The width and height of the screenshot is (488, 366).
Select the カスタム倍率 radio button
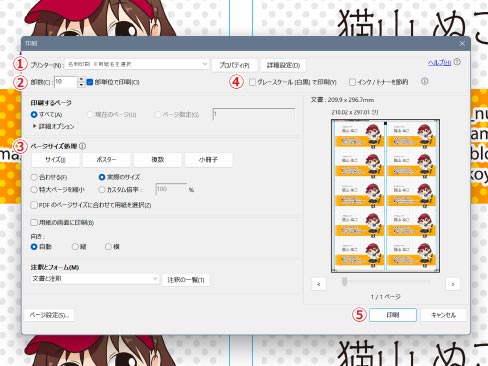(102, 190)
